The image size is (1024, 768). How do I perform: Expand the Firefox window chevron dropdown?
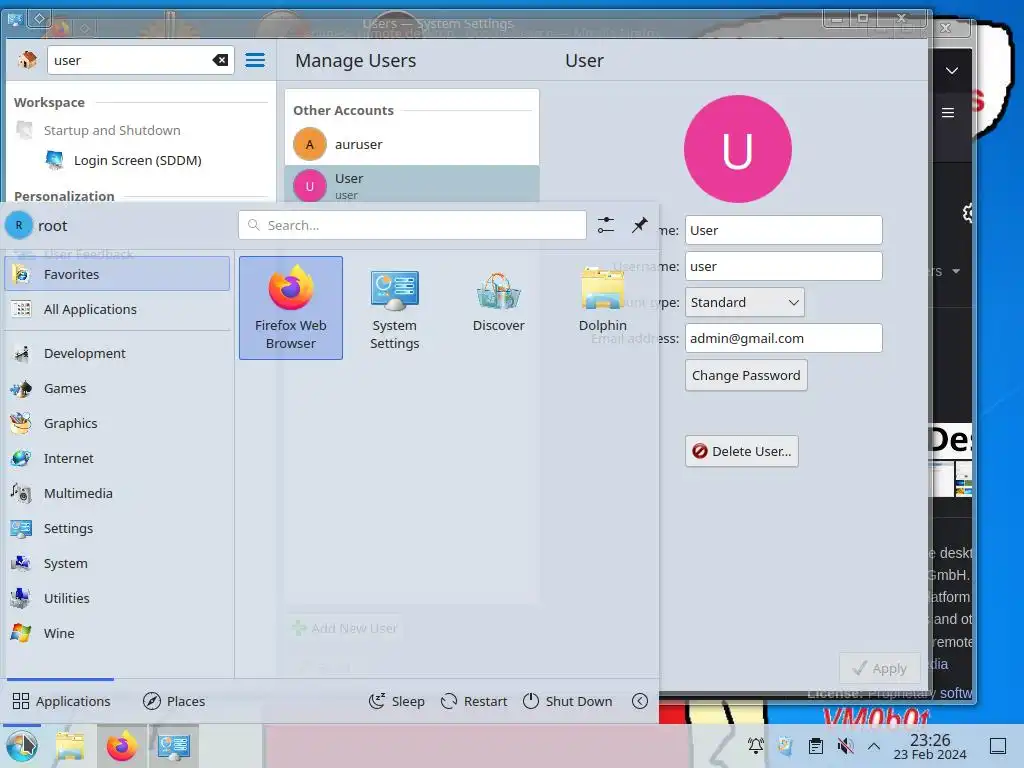point(952,71)
